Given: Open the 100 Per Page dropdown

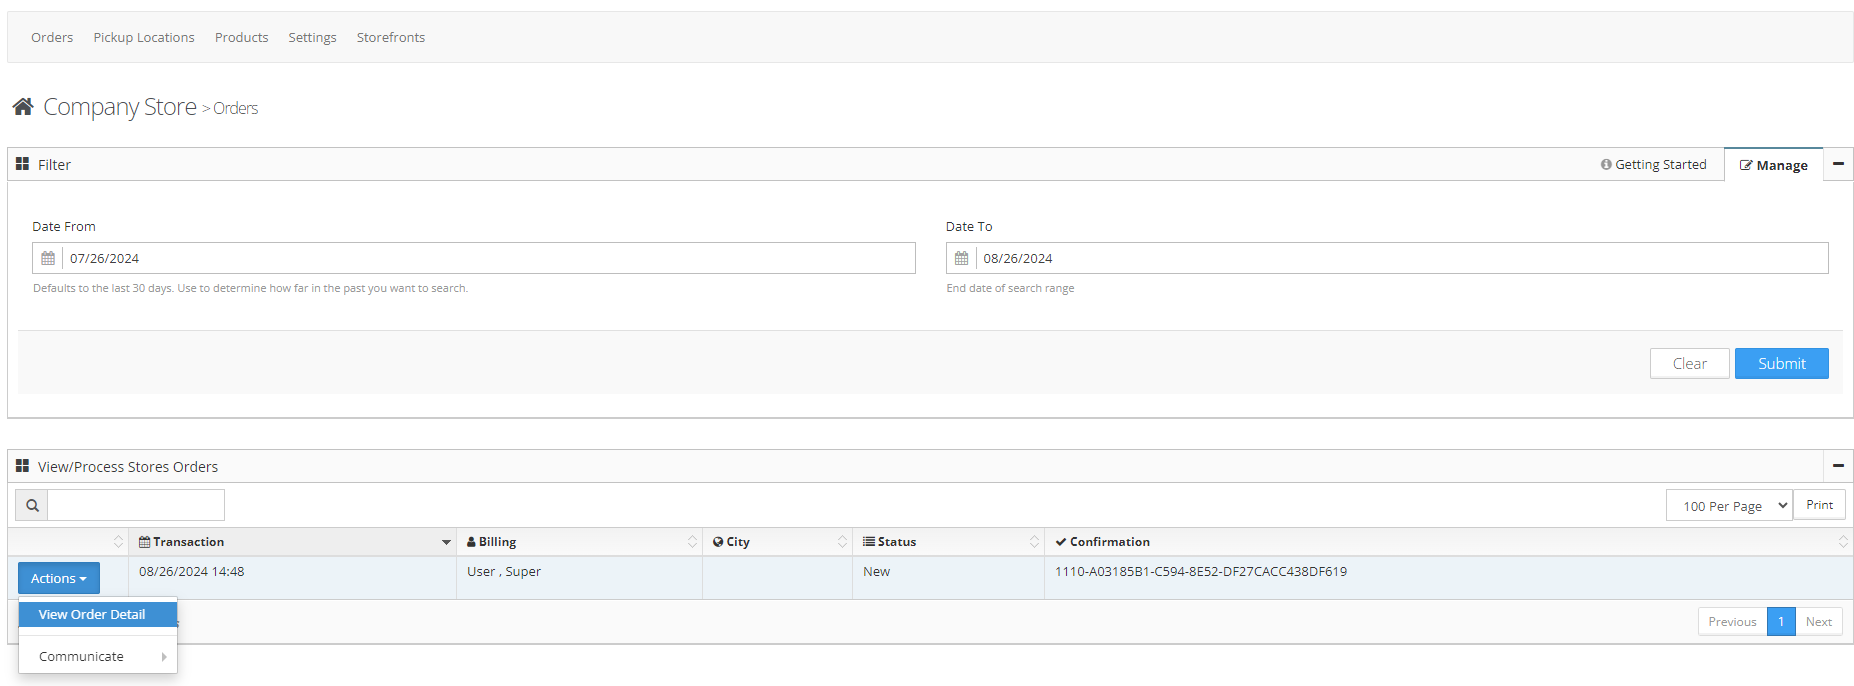Looking at the screenshot, I should [x=1729, y=506].
